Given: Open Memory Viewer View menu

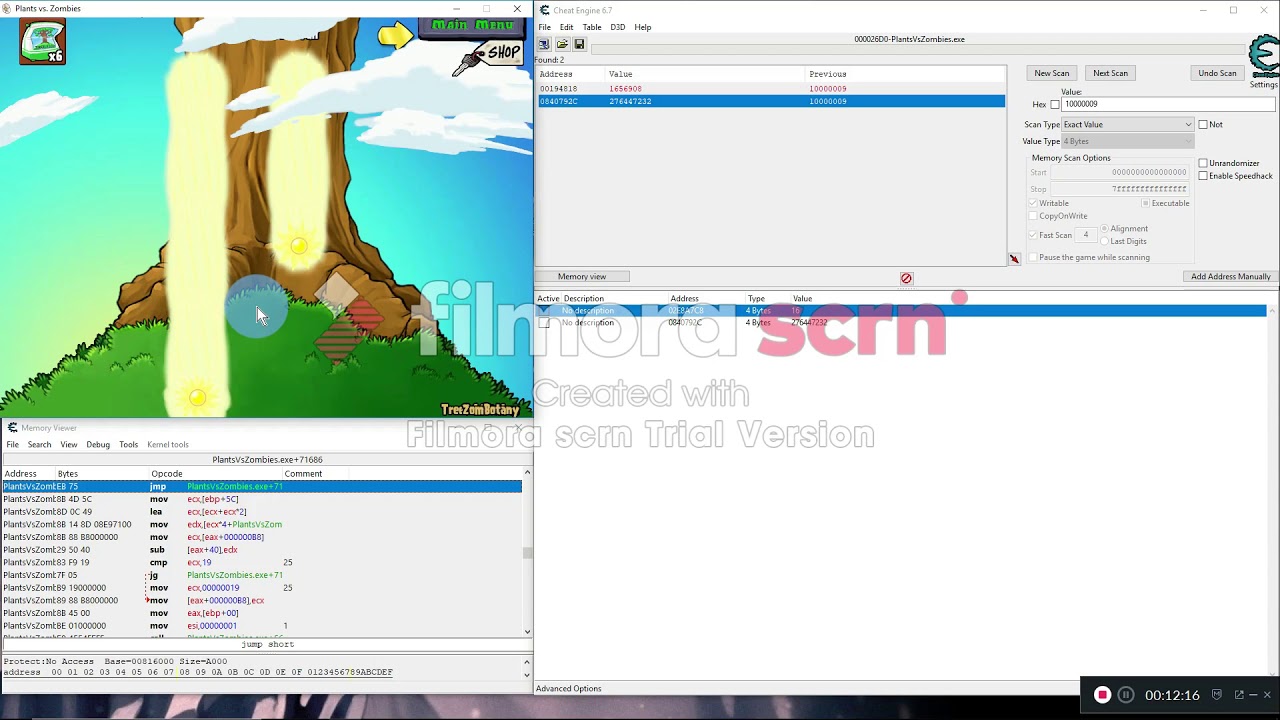Looking at the screenshot, I should coord(68,444).
